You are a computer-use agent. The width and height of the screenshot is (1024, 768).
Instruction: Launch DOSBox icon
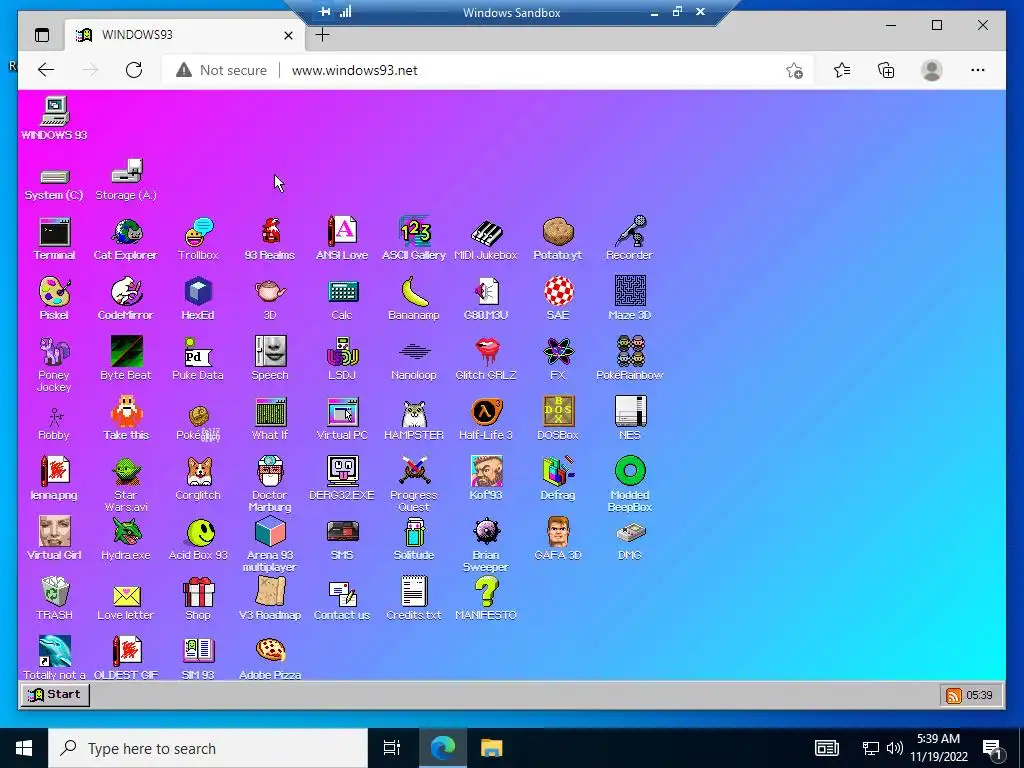558,419
